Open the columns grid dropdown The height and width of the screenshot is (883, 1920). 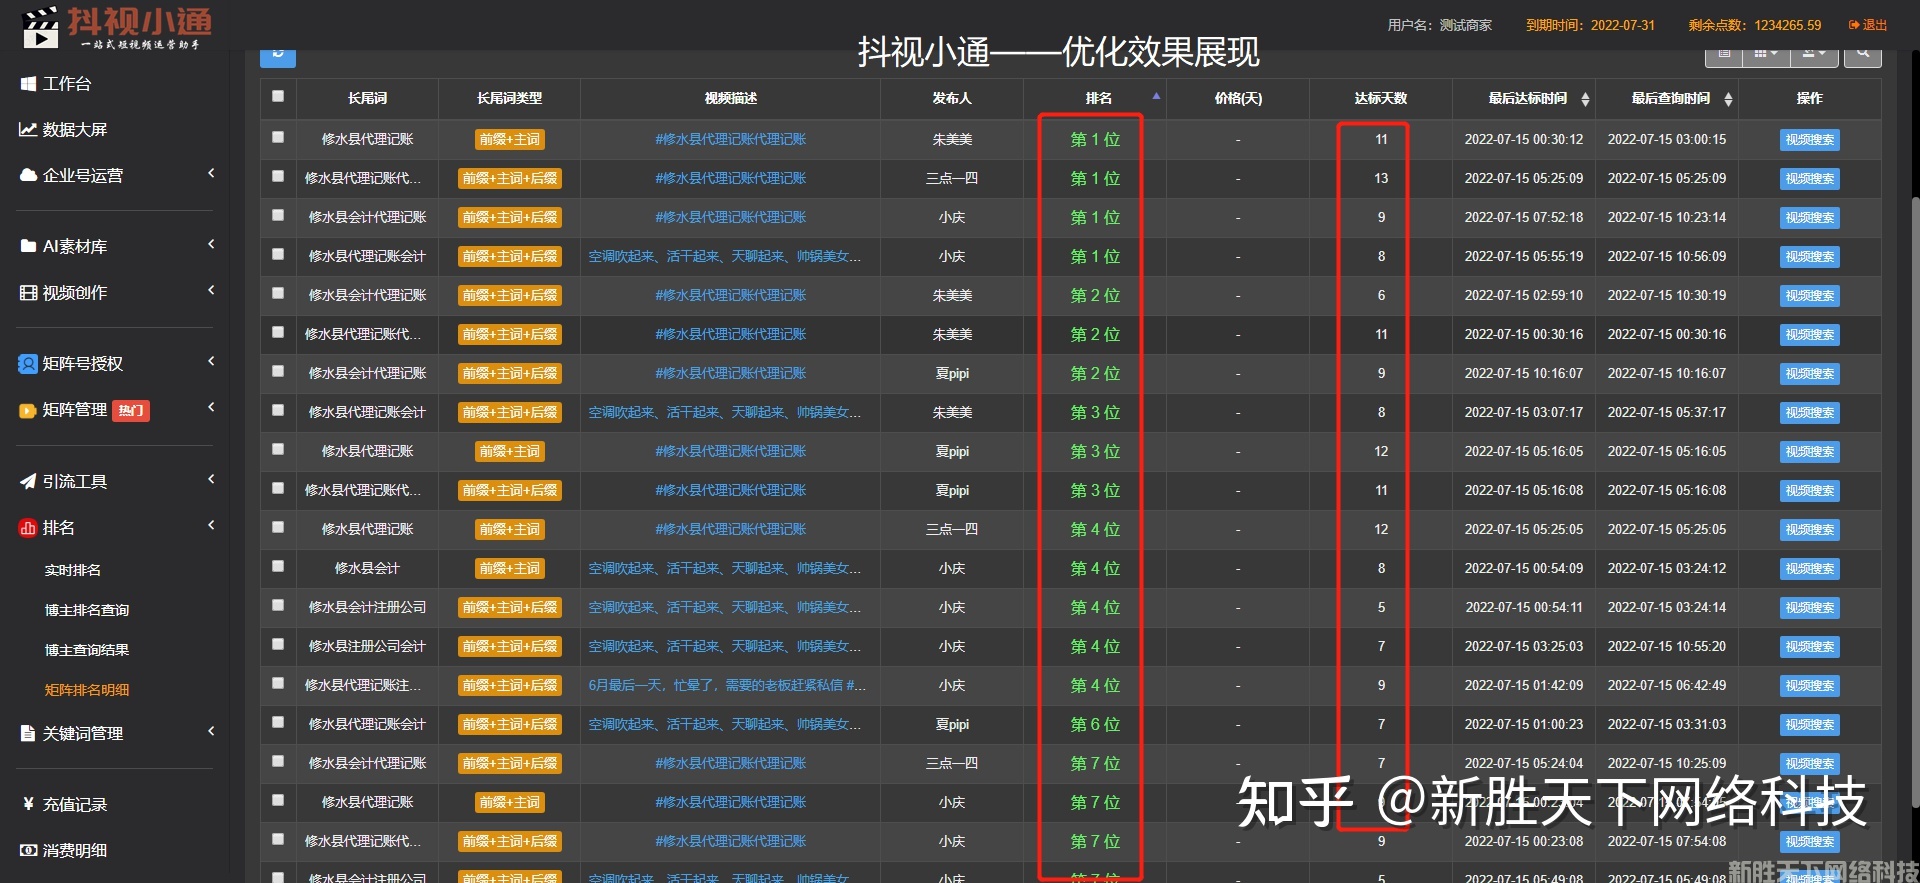click(1765, 55)
